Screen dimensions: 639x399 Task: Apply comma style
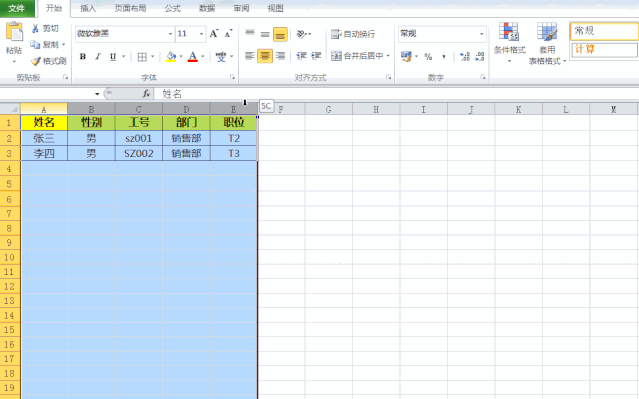[443, 57]
